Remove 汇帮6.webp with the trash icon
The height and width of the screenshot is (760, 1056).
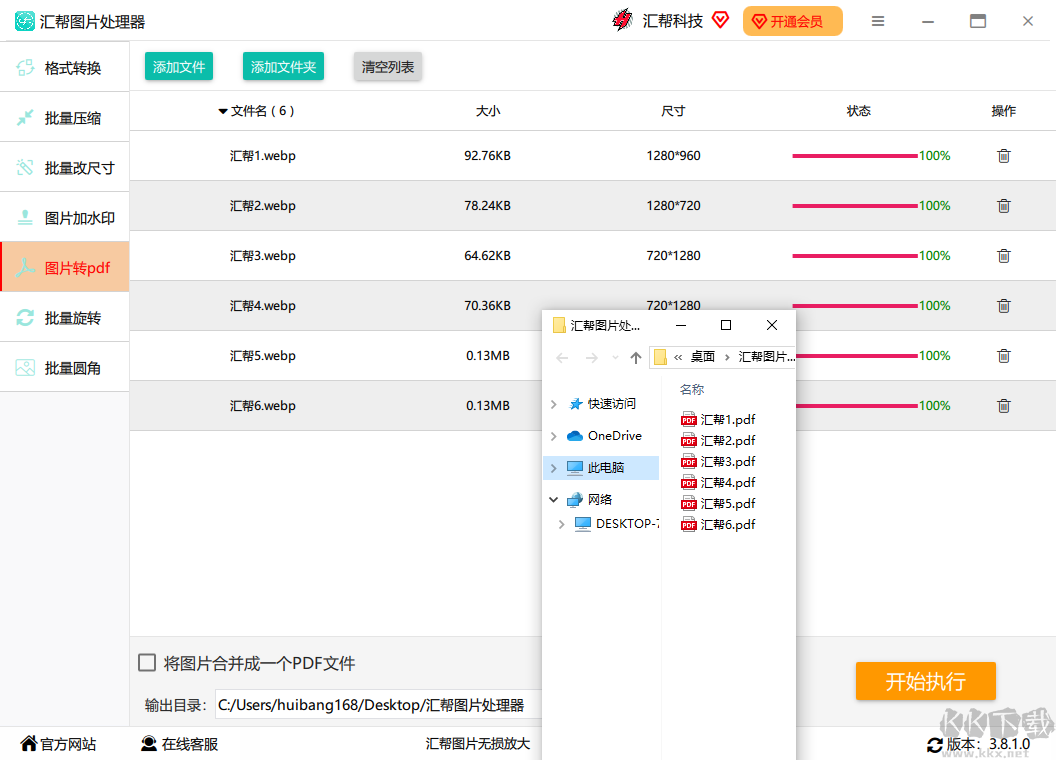click(1003, 406)
